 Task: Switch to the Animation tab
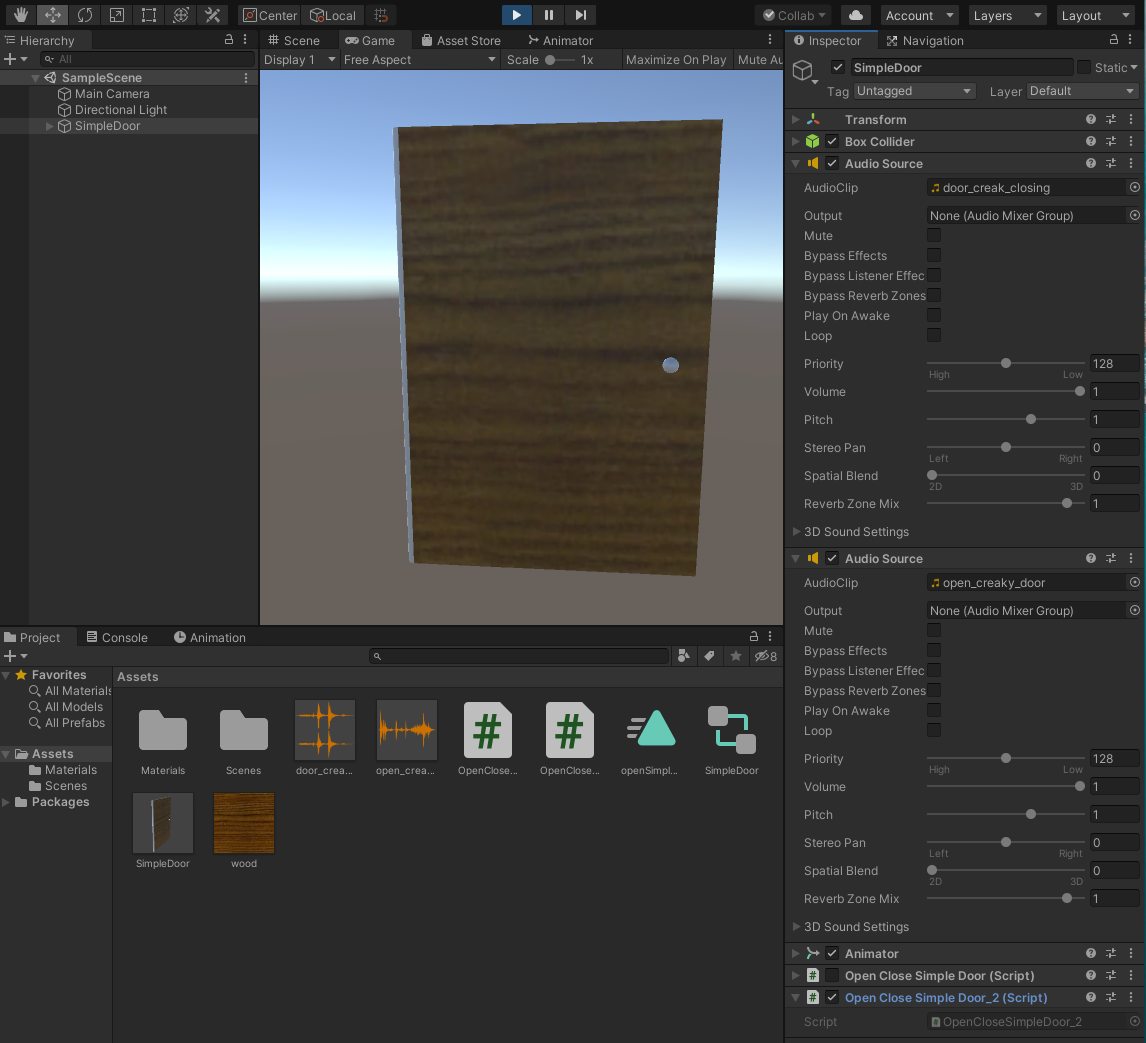[210, 637]
